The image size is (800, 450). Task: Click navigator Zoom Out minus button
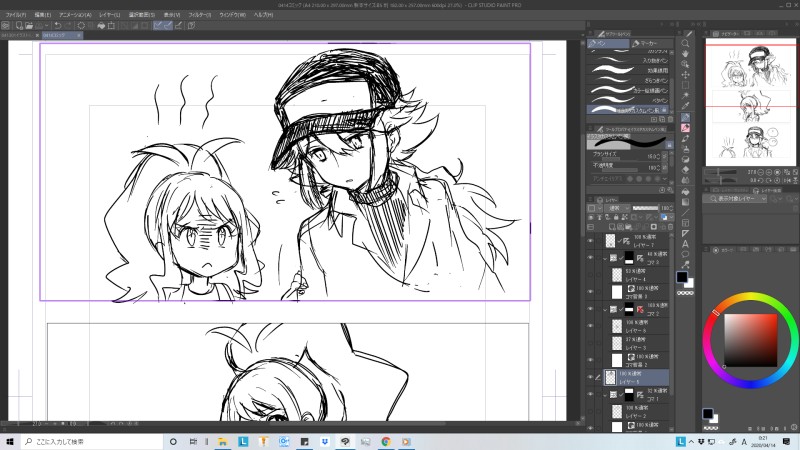point(760,172)
